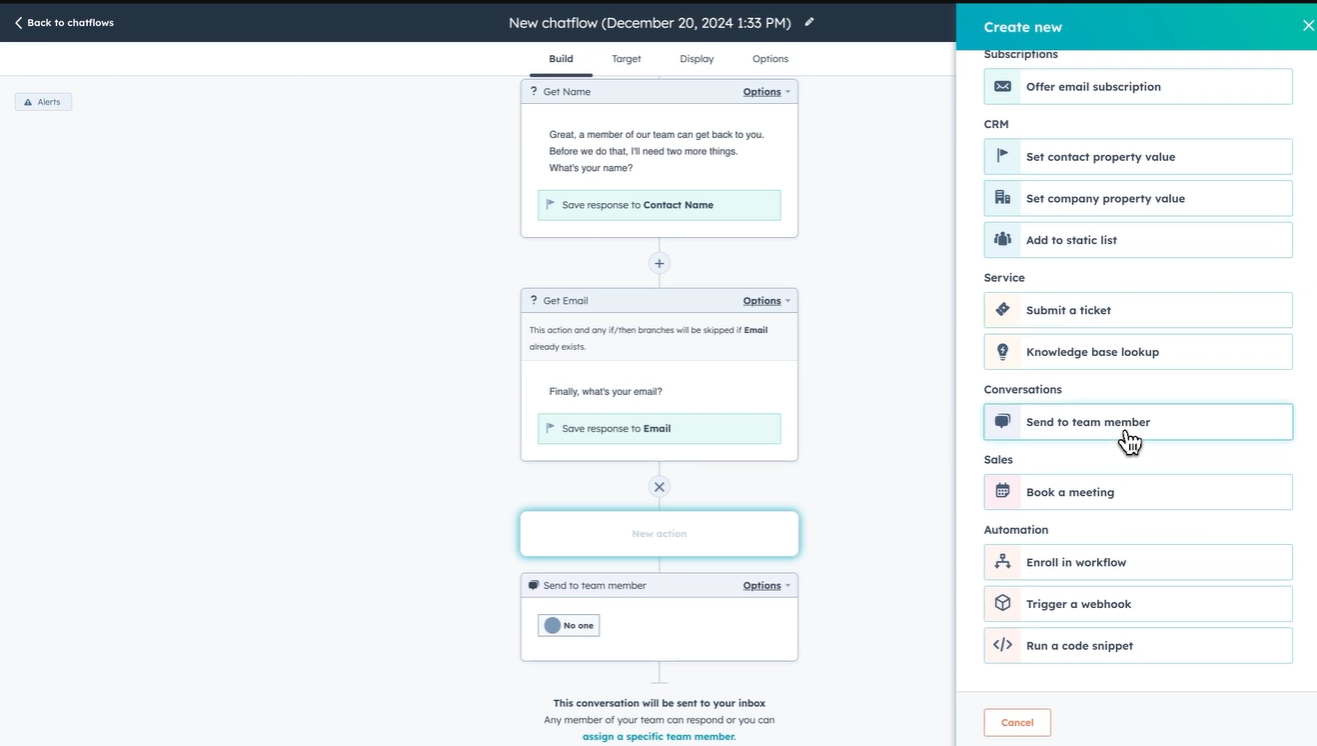
Task: Click Save response to Email box
Action: tap(659, 429)
